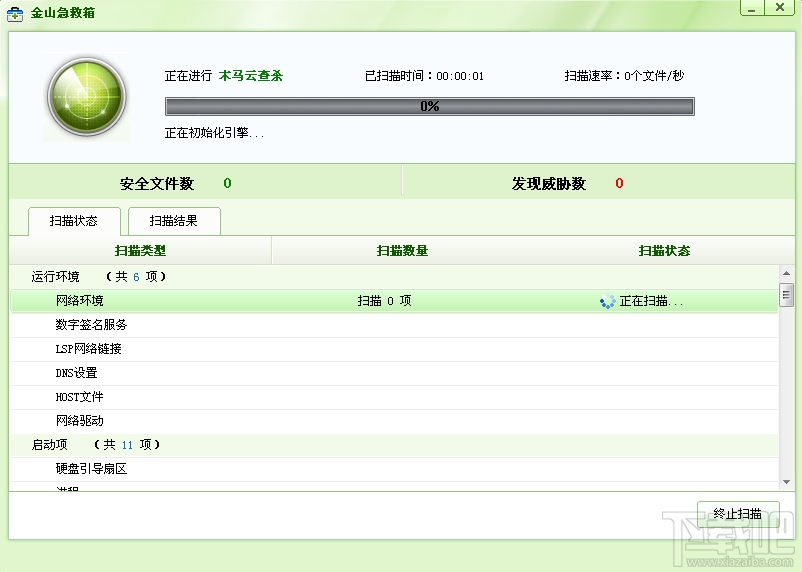Image resolution: width=802 pixels, height=572 pixels.
Task: Select the LSP网络链接 row
Action: 394,349
